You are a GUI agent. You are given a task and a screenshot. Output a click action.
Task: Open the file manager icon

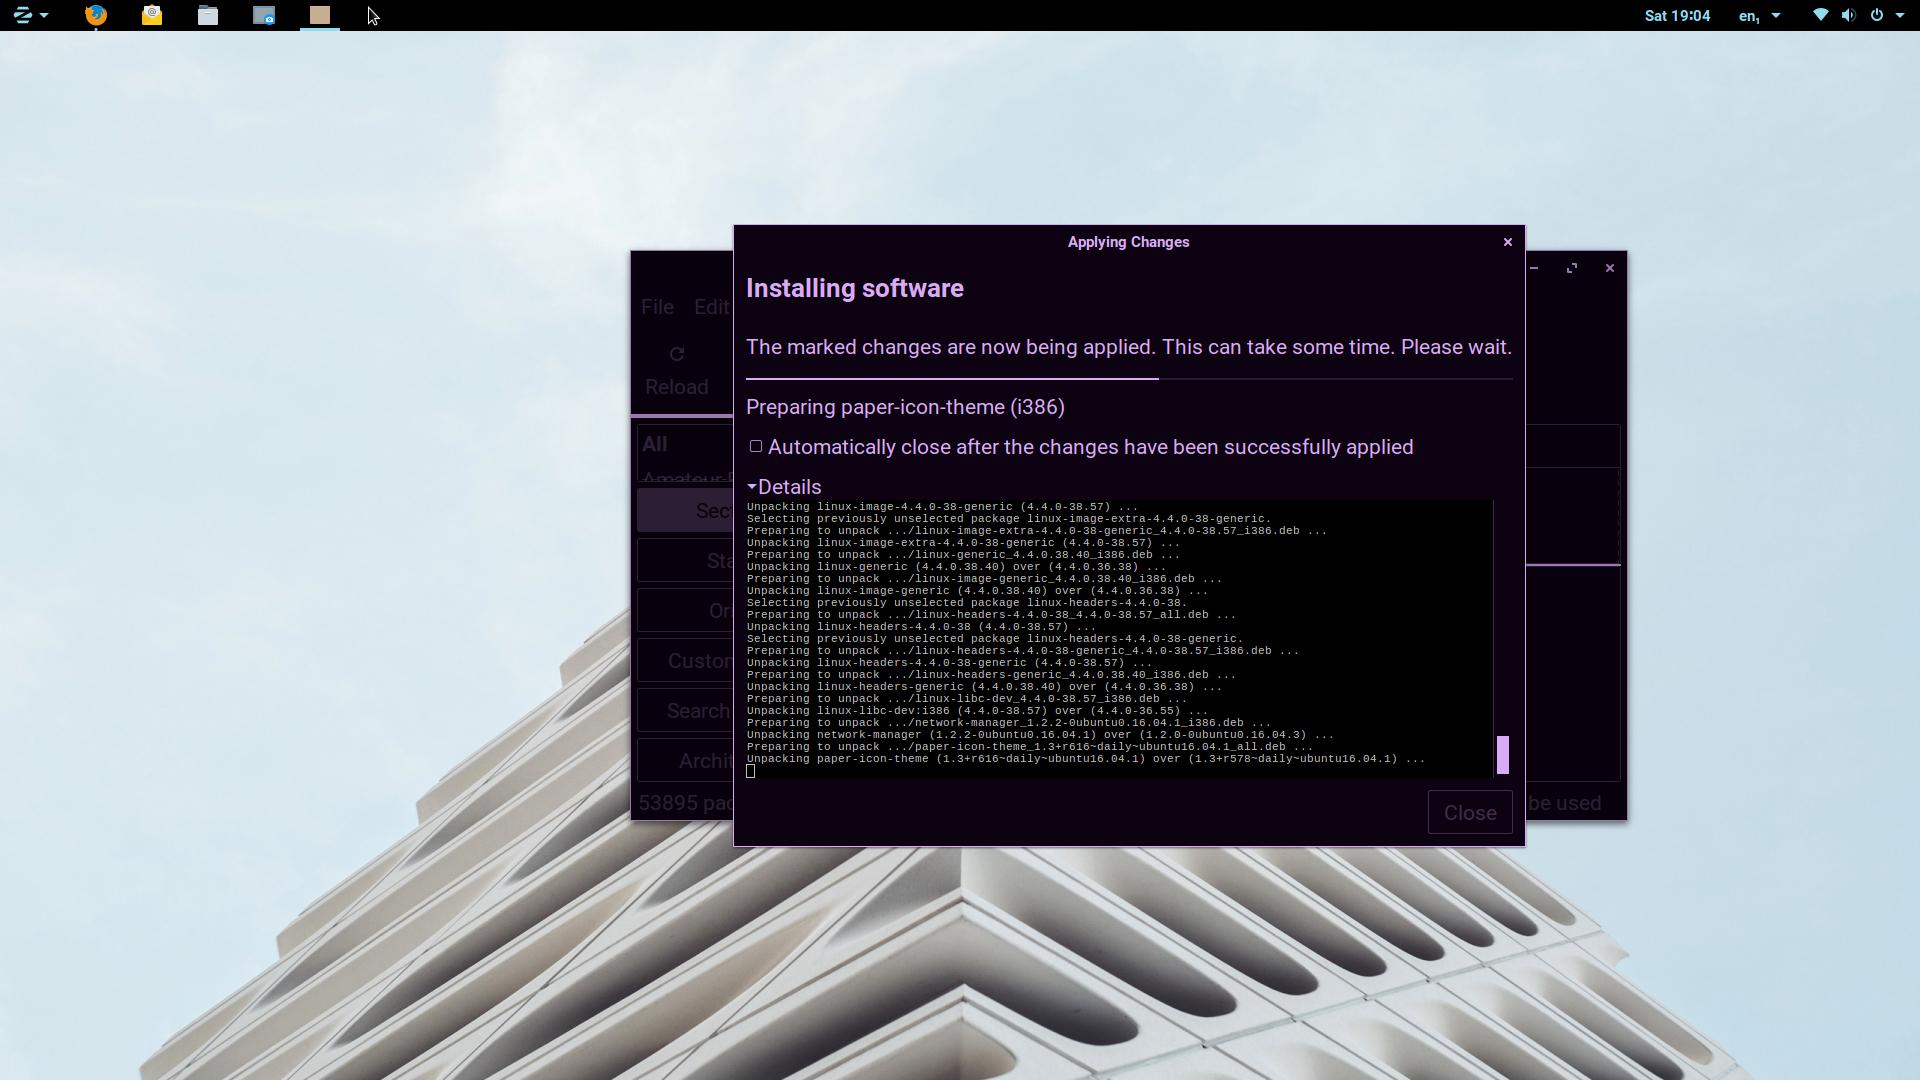point(208,15)
